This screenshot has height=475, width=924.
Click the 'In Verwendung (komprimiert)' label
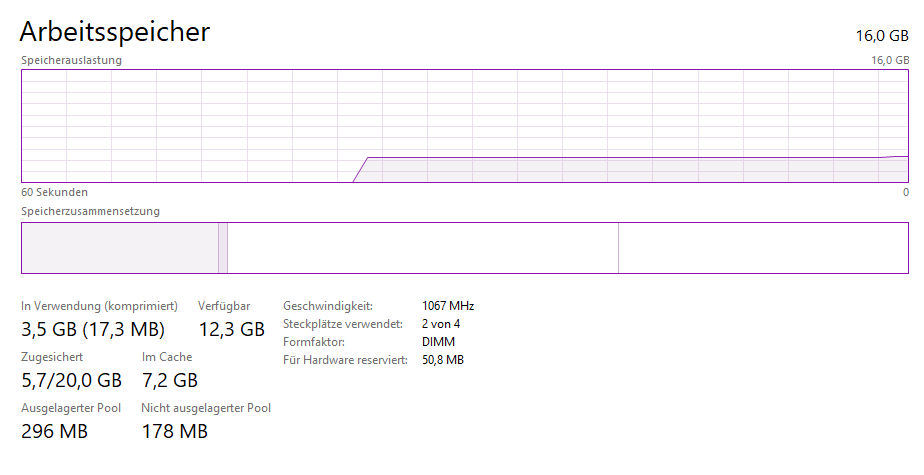coord(99,305)
